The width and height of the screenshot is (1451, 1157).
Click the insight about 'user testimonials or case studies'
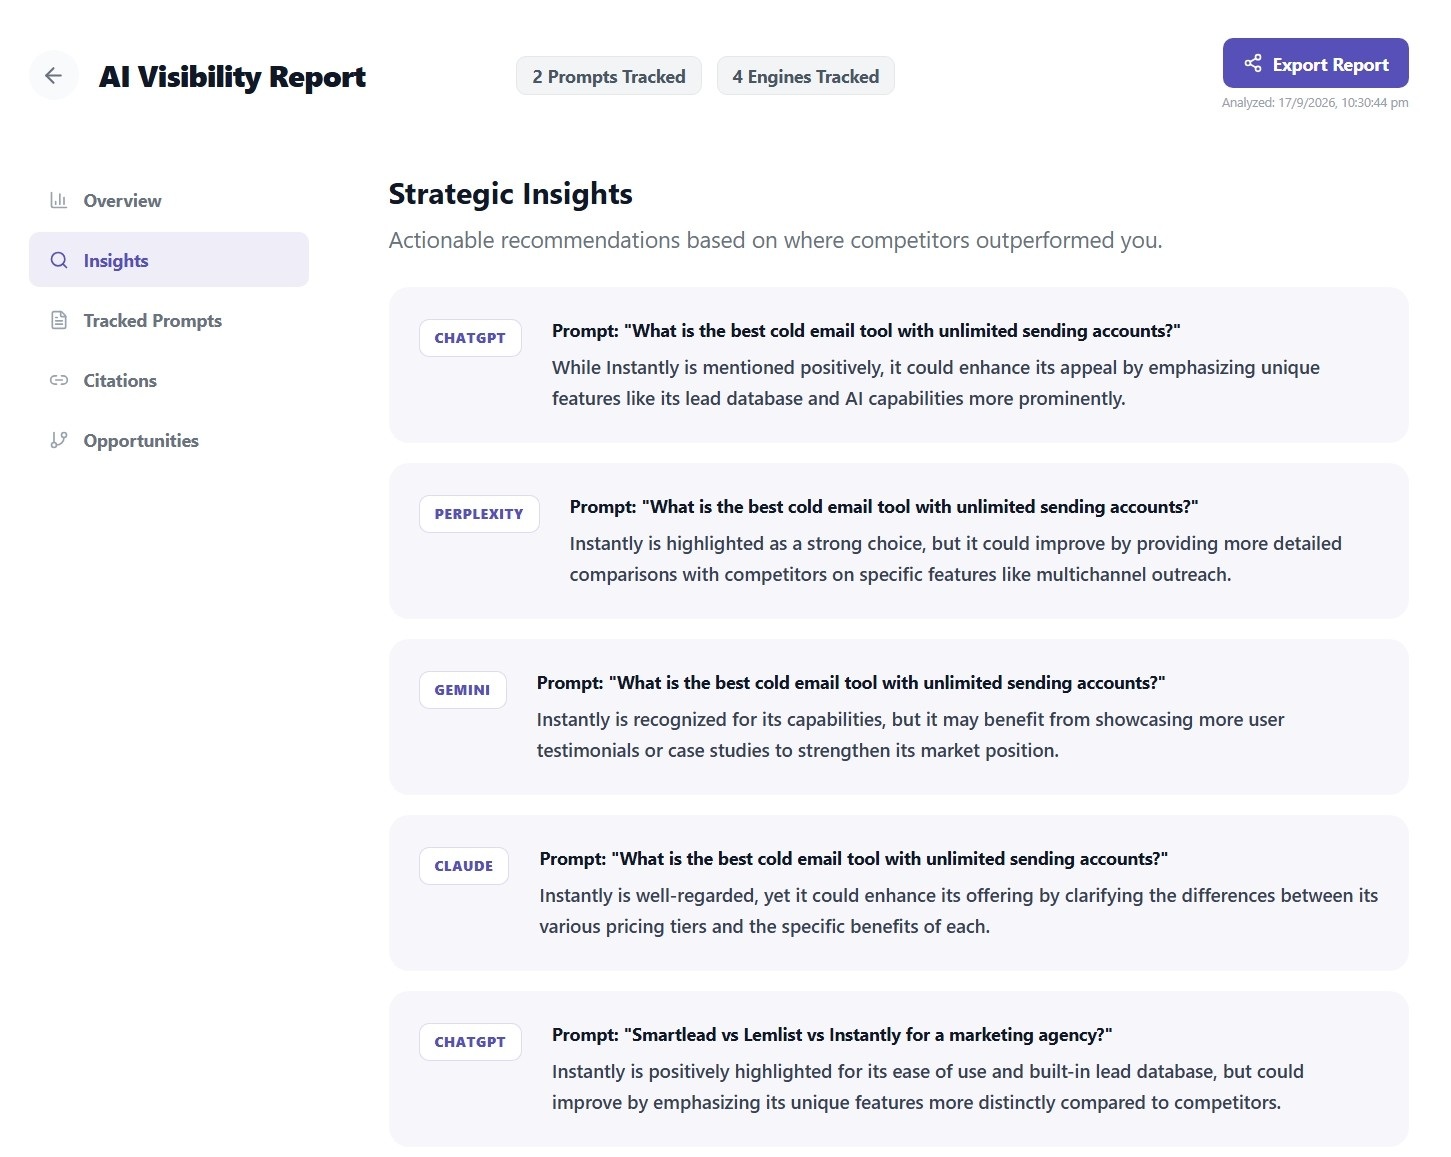(x=911, y=735)
